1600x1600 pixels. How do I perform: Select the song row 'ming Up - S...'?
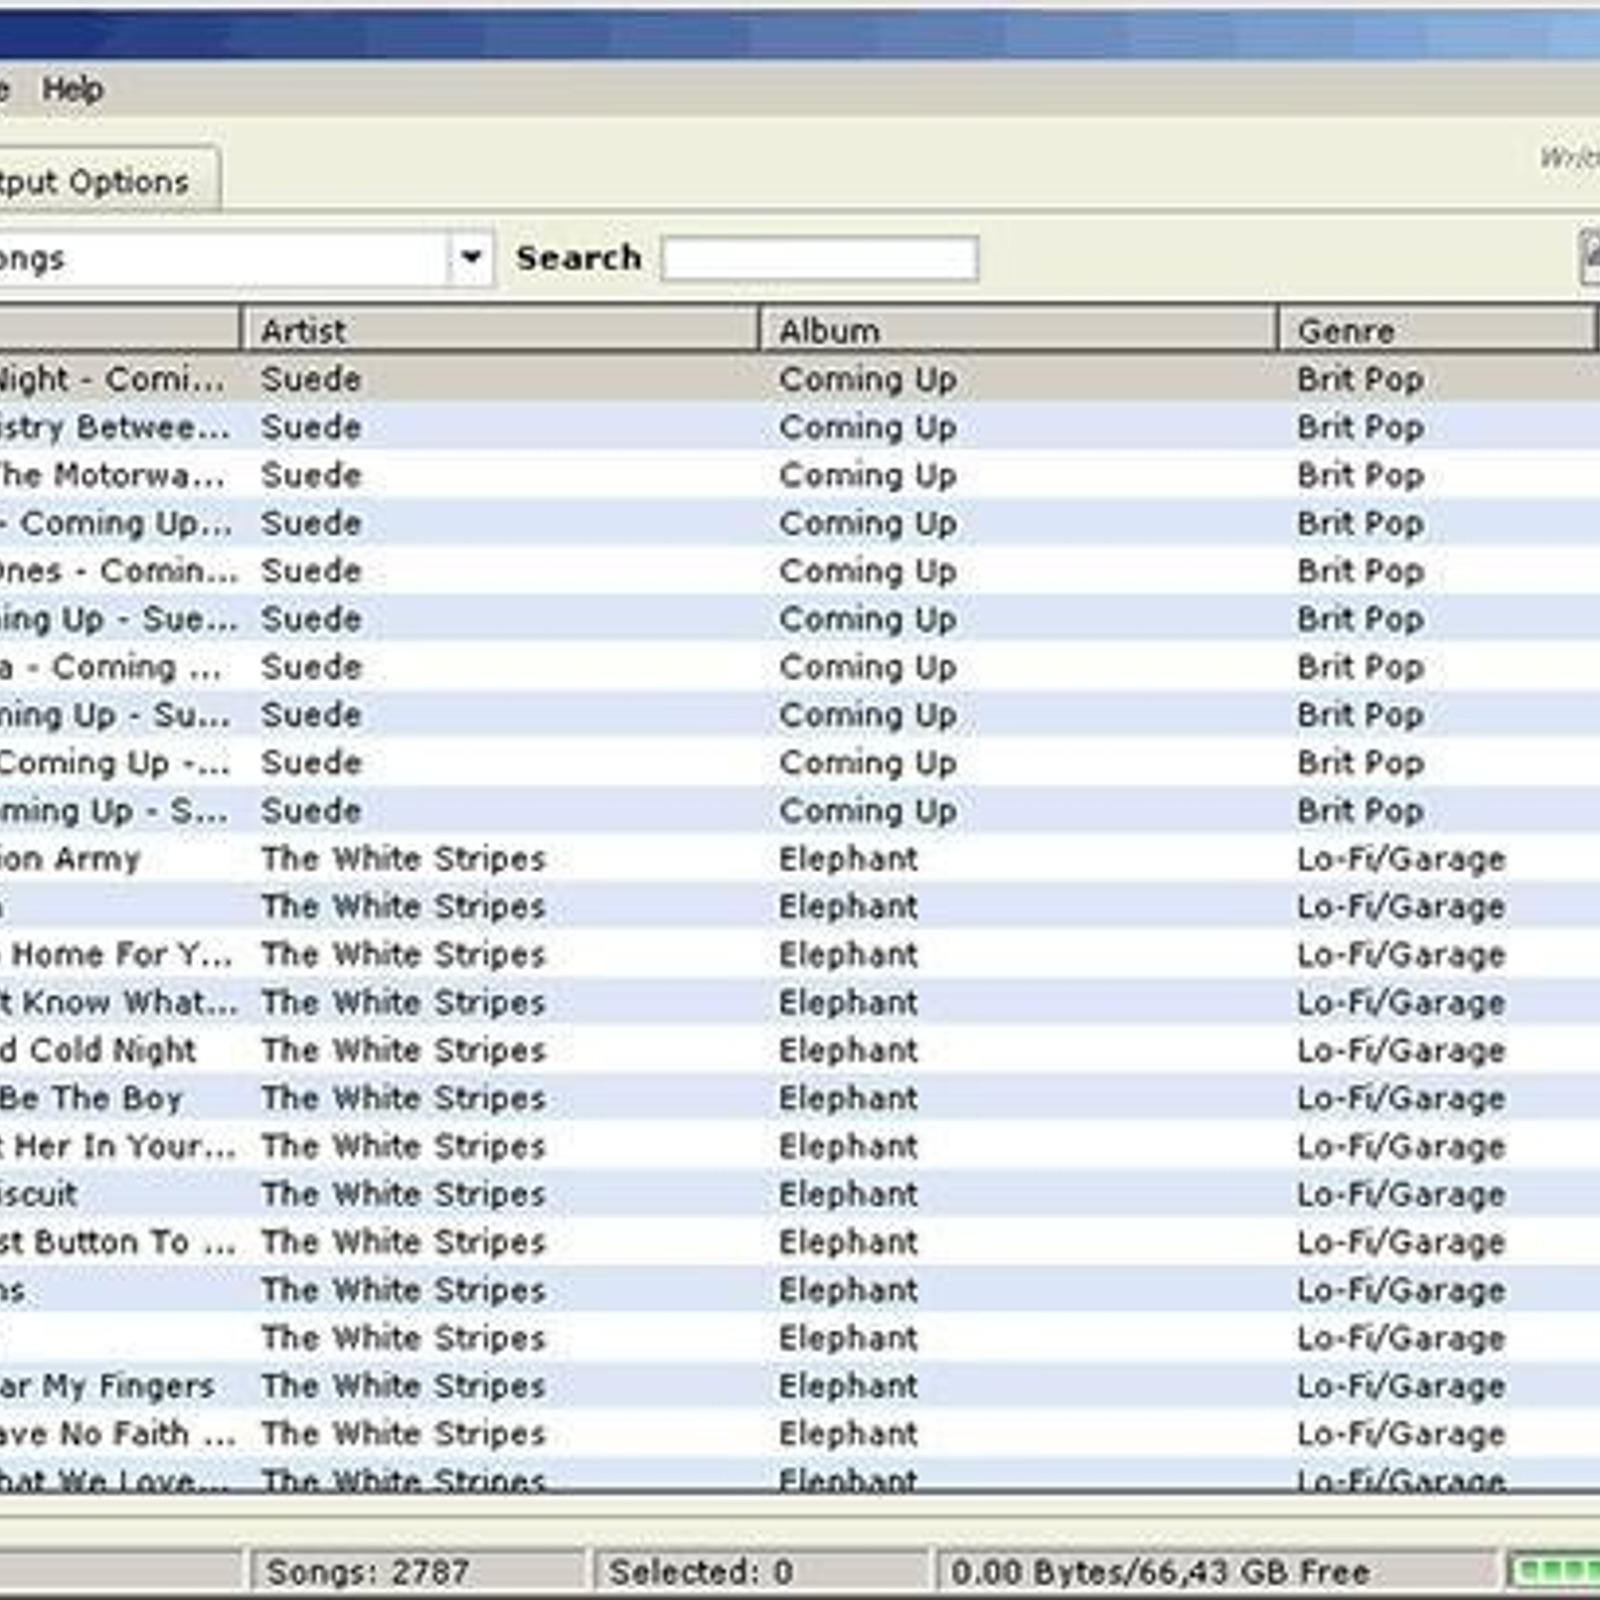click(x=800, y=812)
